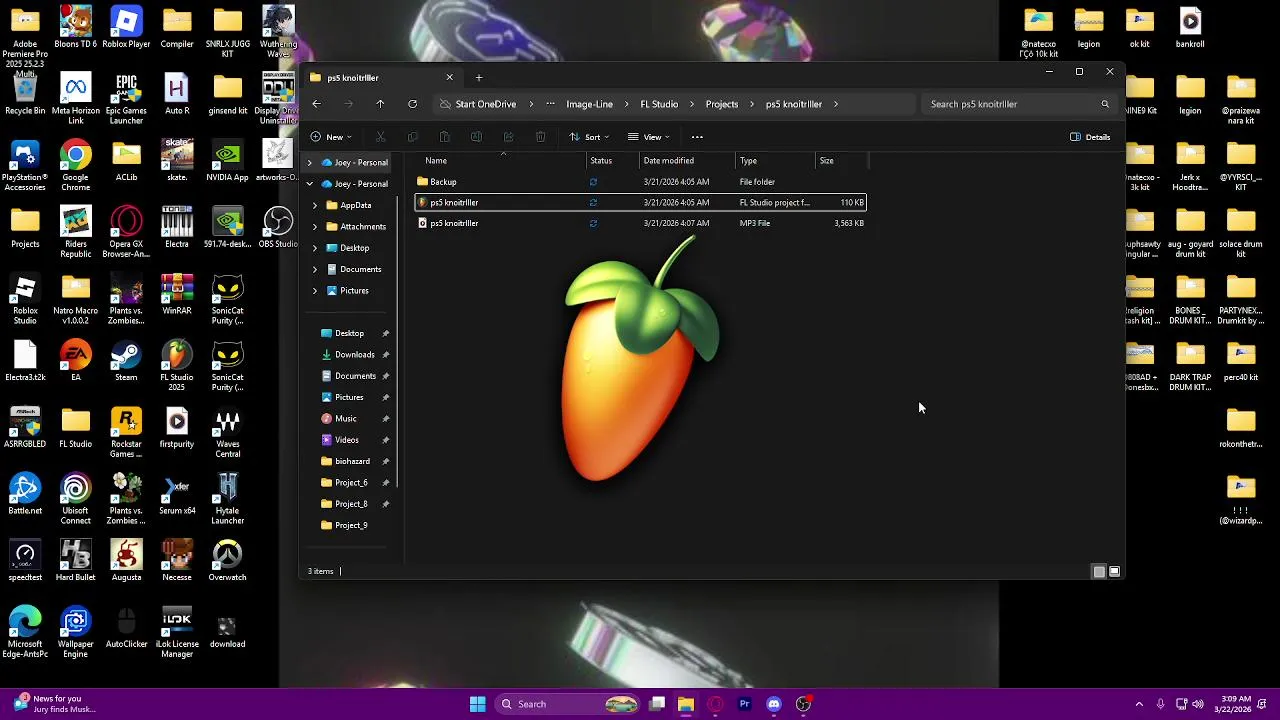Open Project_9 in the navigation pane
Viewport: 1280px width, 720px height.
click(x=351, y=526)
